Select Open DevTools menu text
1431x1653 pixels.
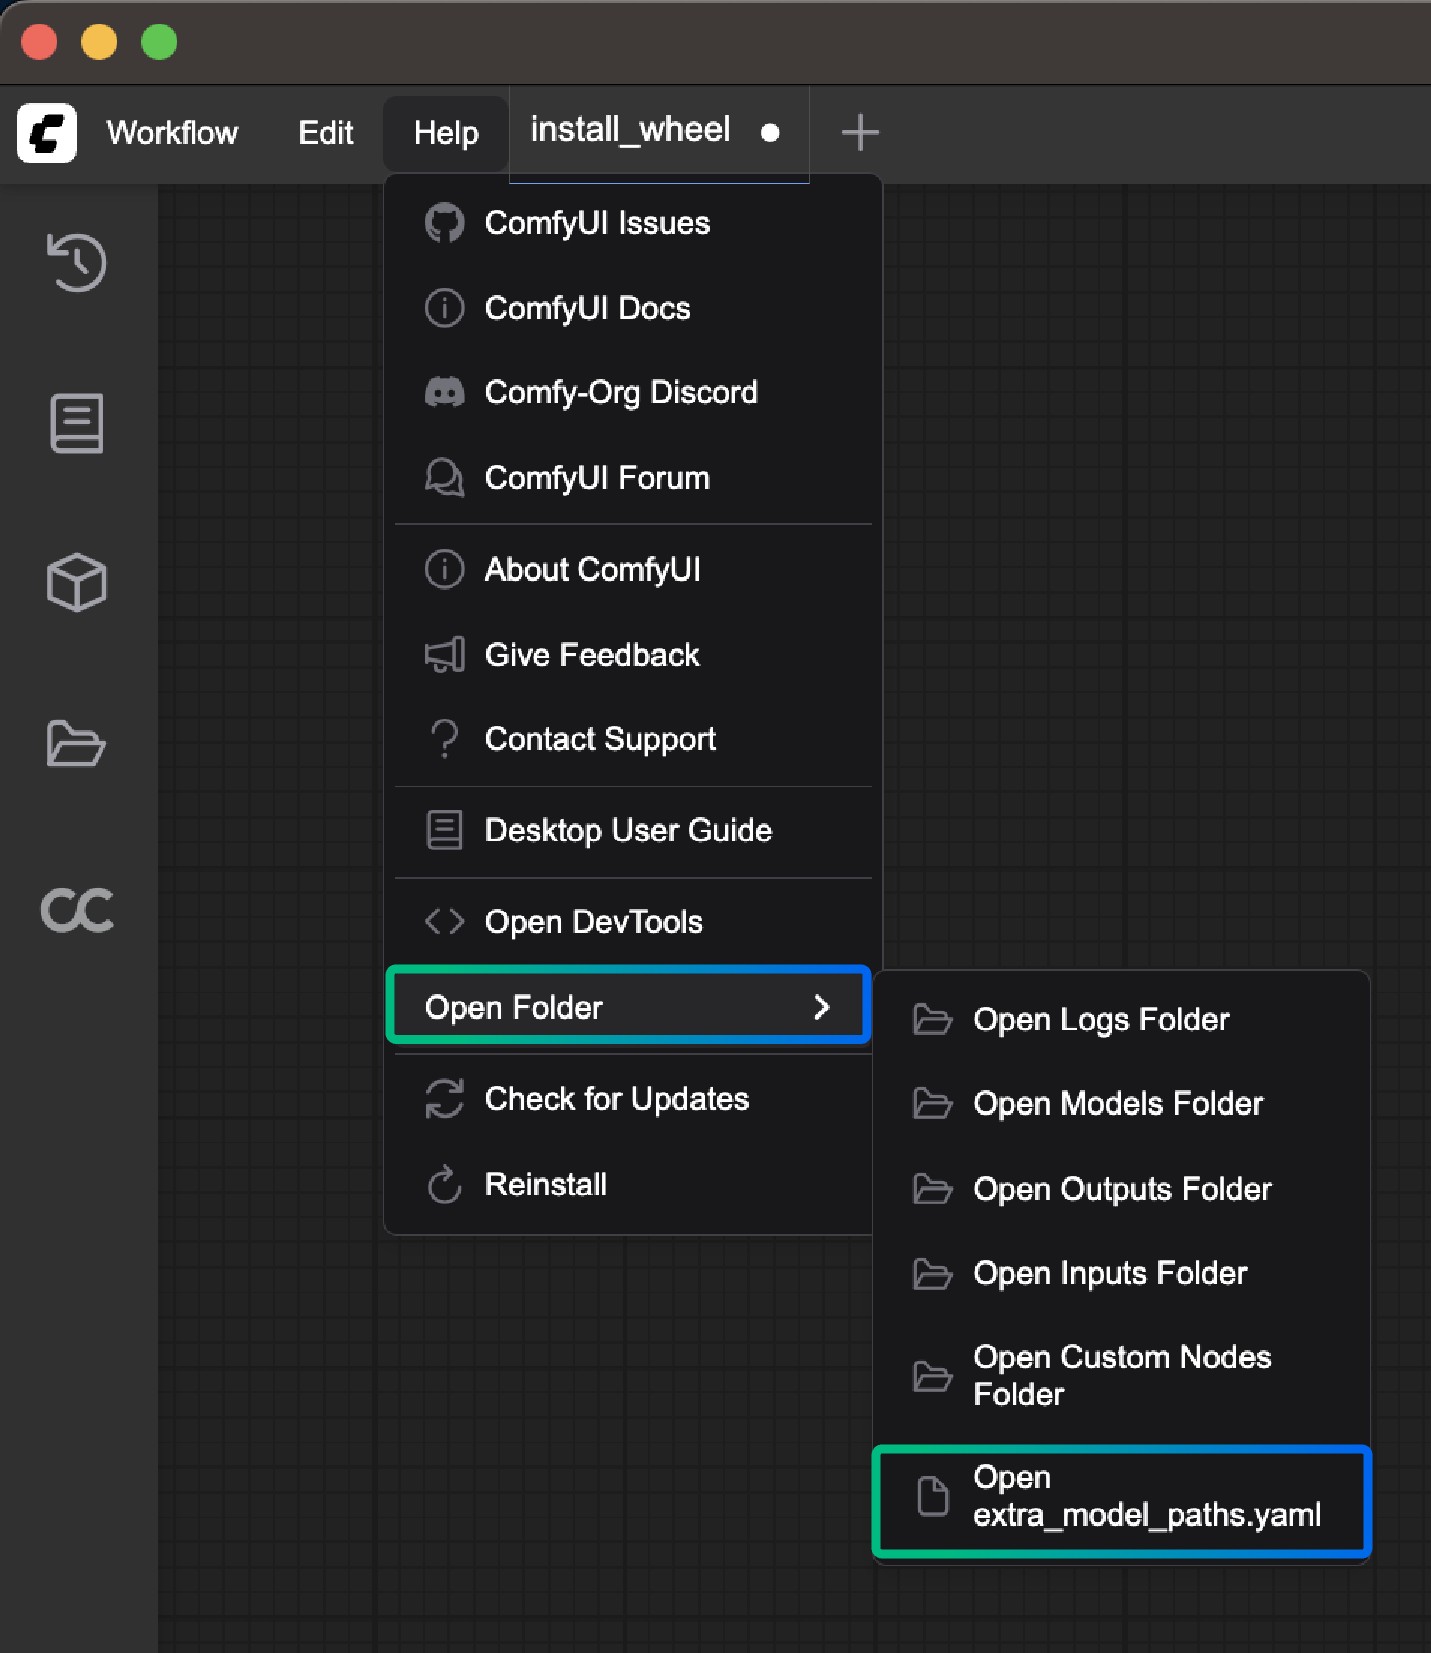click(594, 921)
